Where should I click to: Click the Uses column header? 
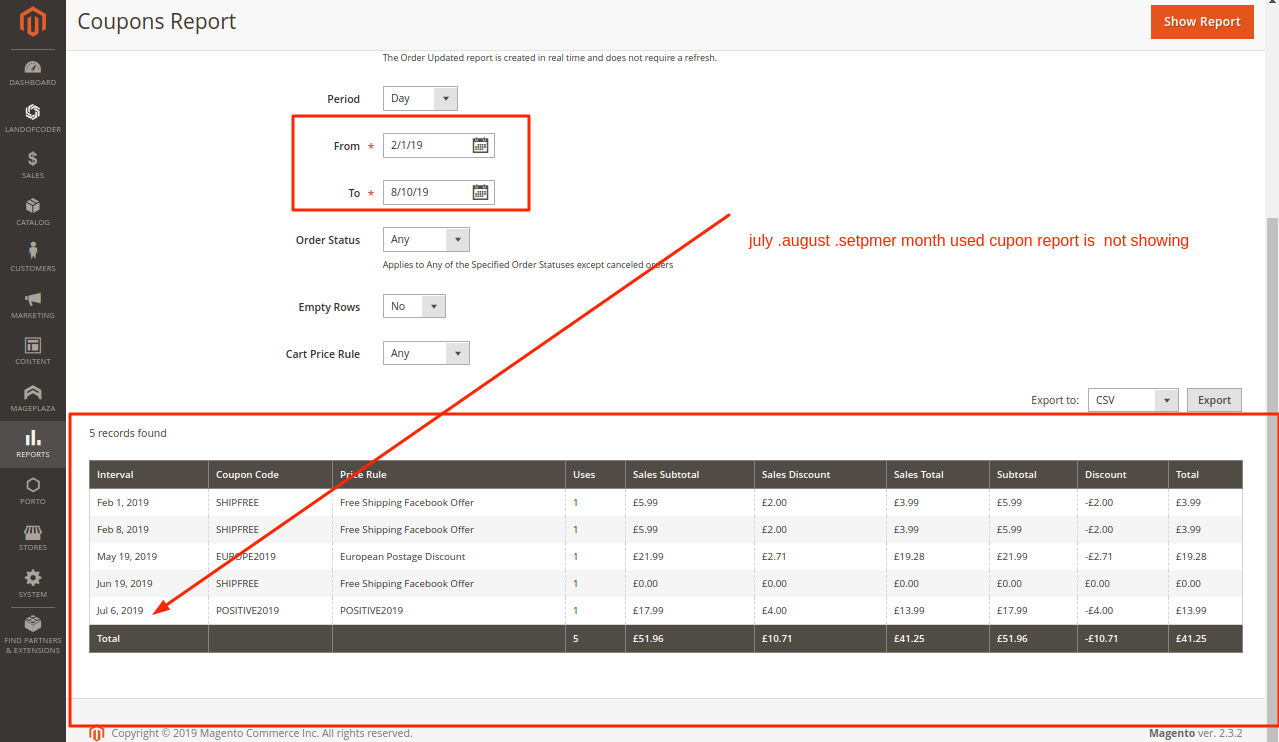click(x=595, y=474)
